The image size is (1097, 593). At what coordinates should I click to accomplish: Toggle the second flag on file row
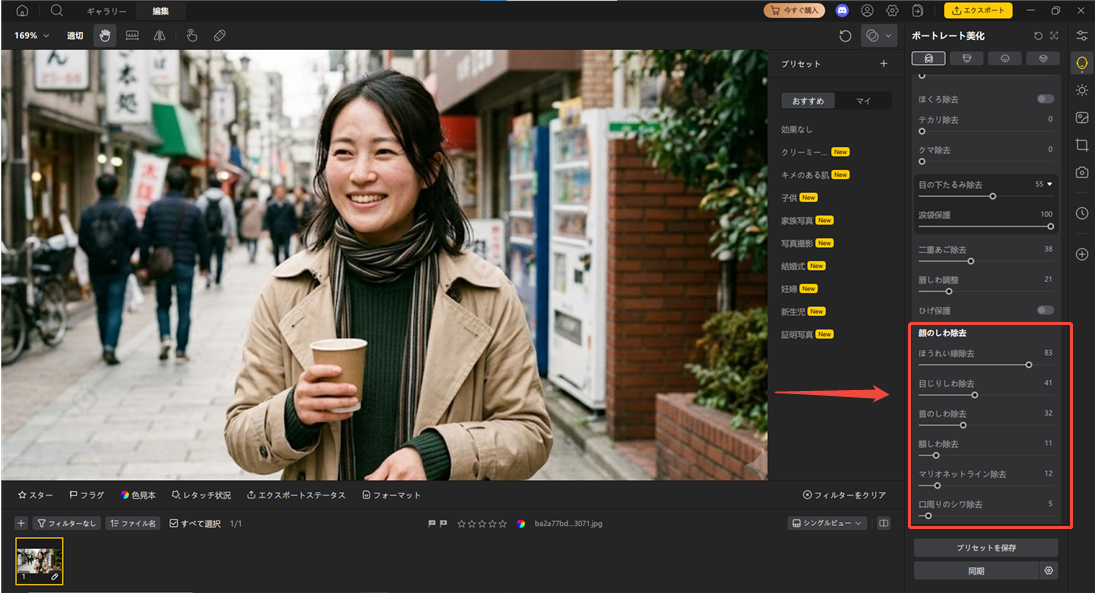[444, 523]
